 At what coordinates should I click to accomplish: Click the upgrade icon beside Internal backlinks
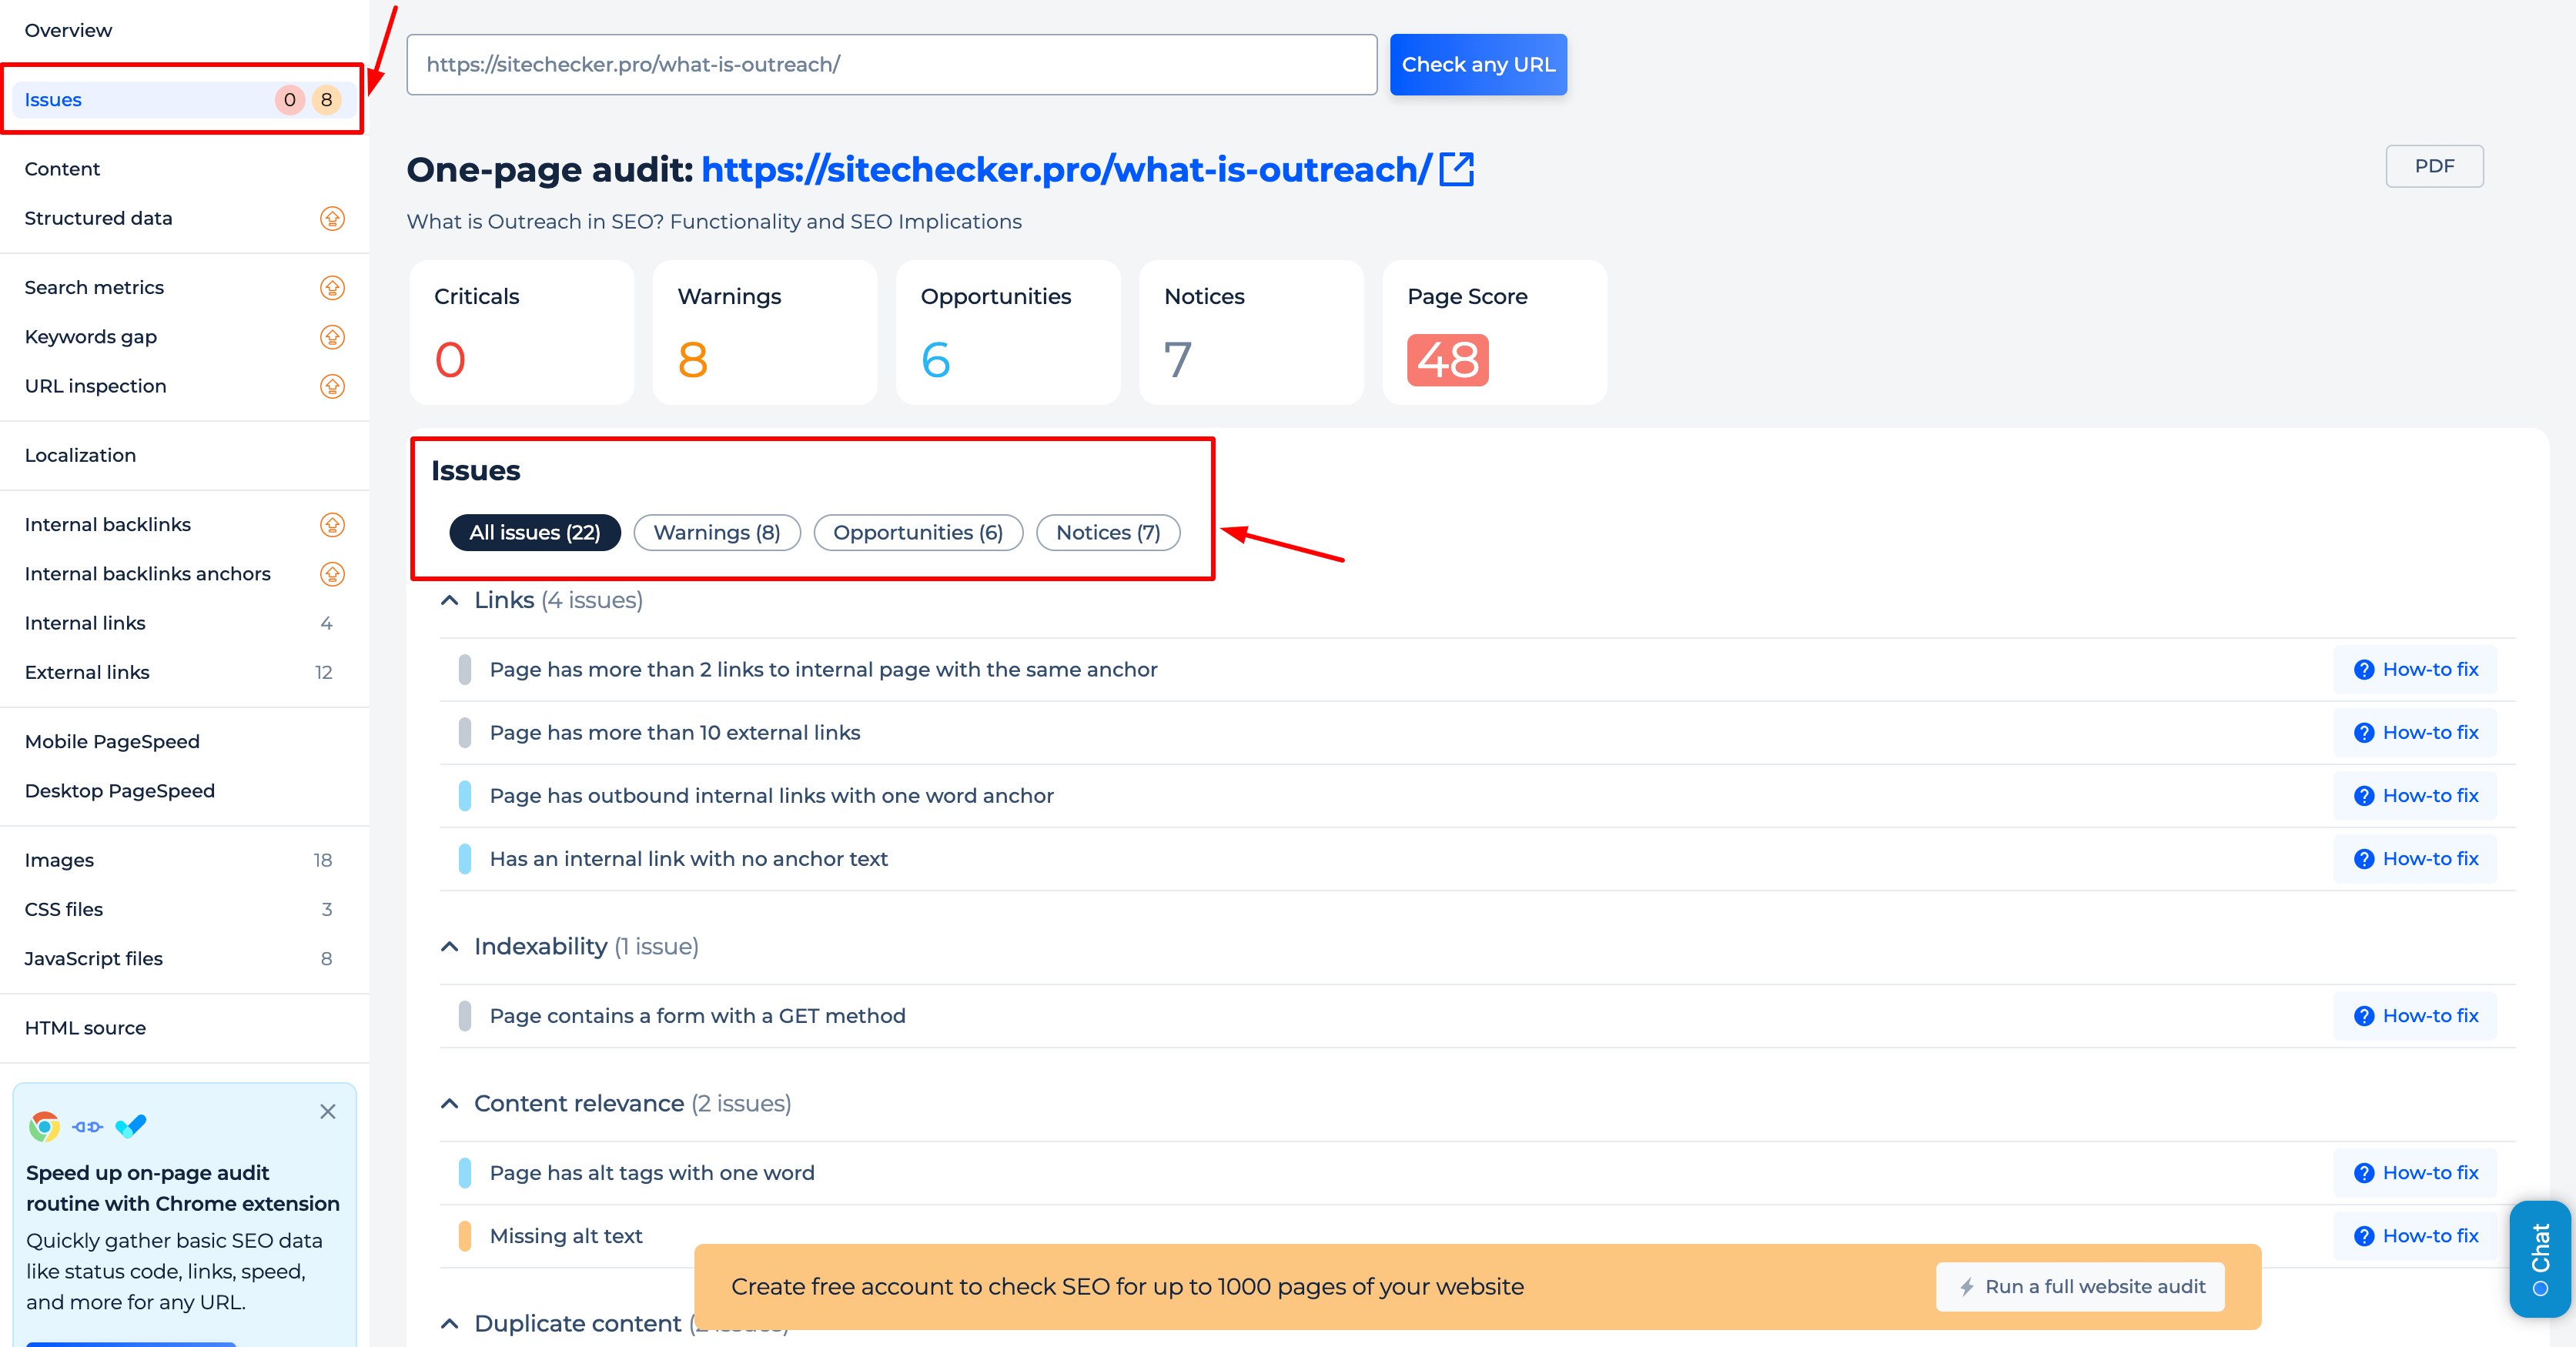tap(332, 525)
